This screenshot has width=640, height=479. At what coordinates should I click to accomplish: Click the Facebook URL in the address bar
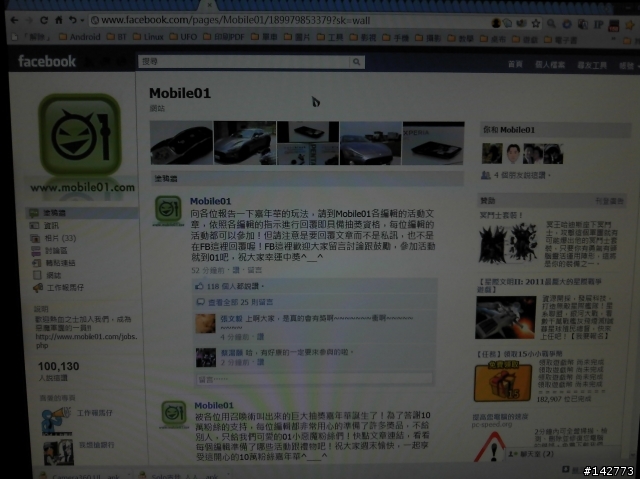click(x=236, y=20)
